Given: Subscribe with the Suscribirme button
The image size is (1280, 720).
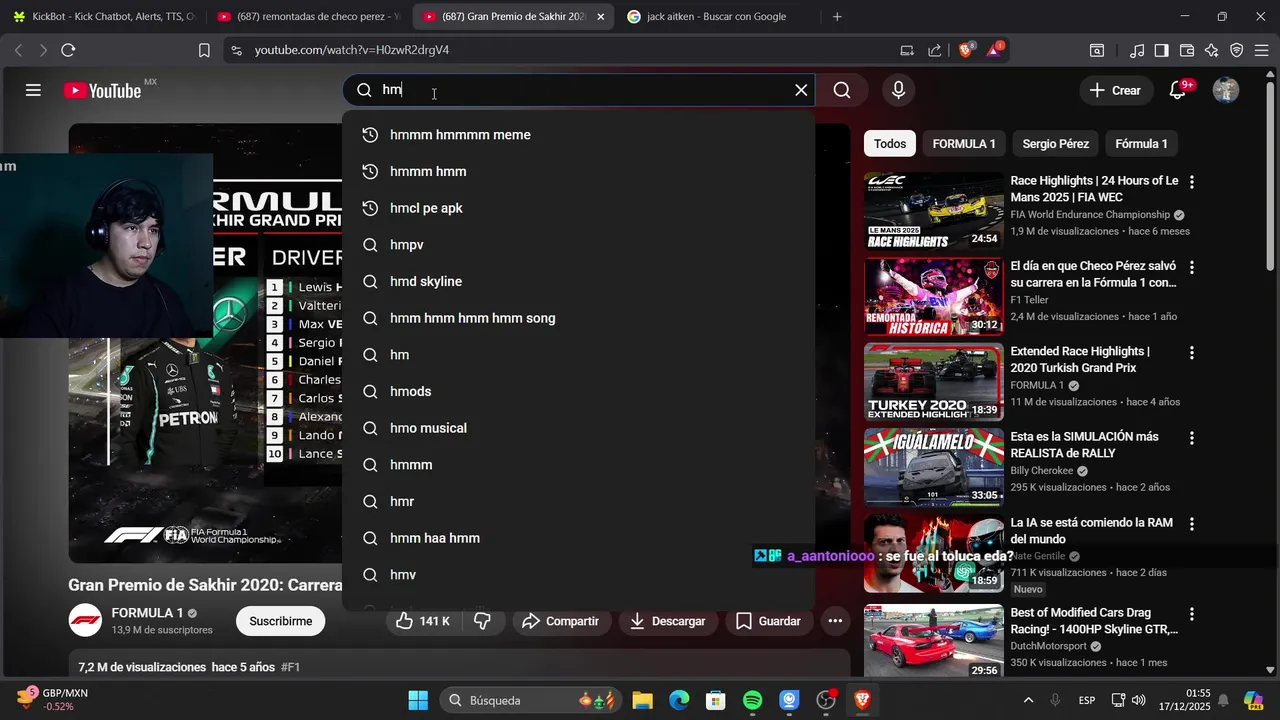Looking at the screenshot, I should [280, 621].
